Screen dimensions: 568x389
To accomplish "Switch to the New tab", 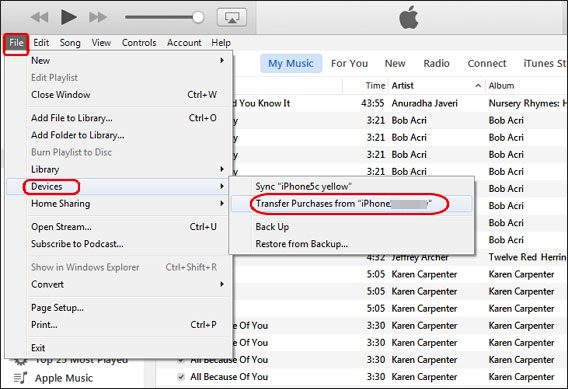I will (x=395, y=63).
